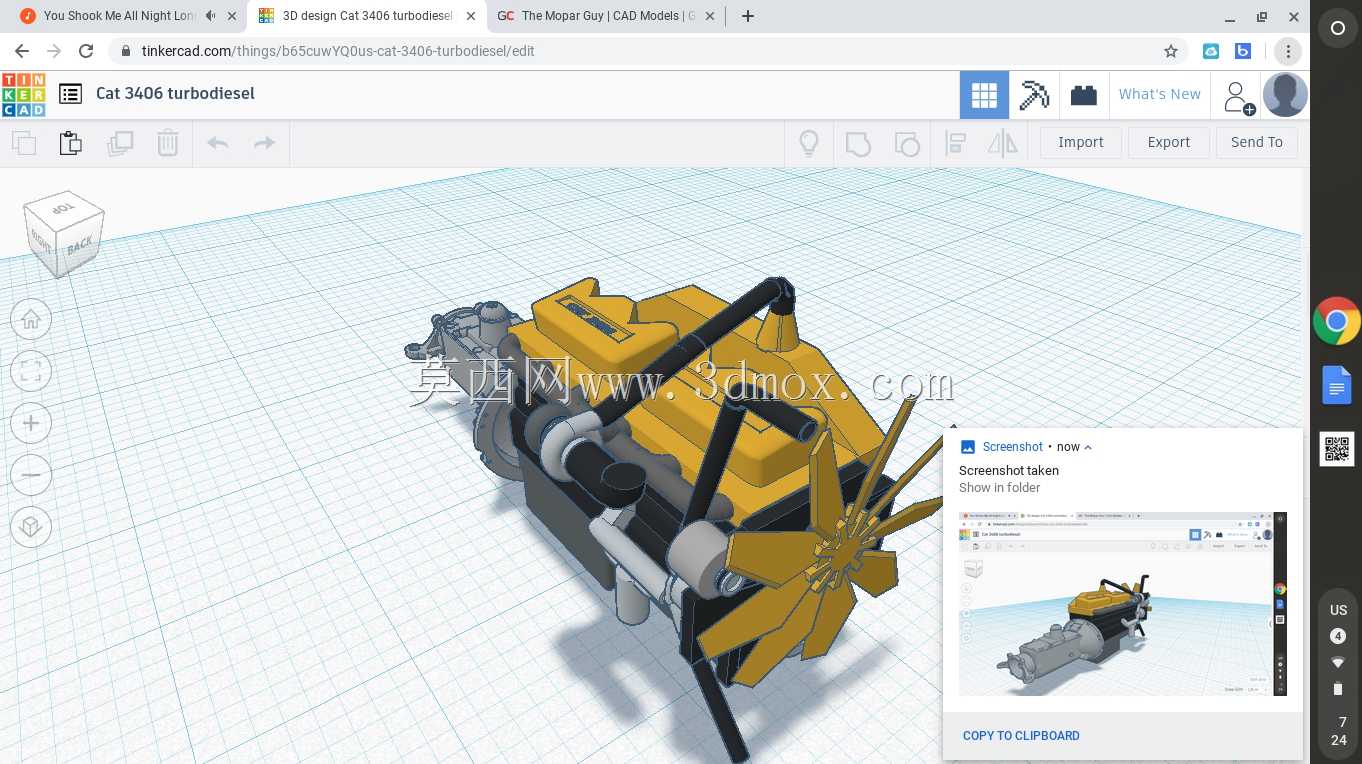Open the design list menu icon
1362x764 pixels.
tap(70, 94)
